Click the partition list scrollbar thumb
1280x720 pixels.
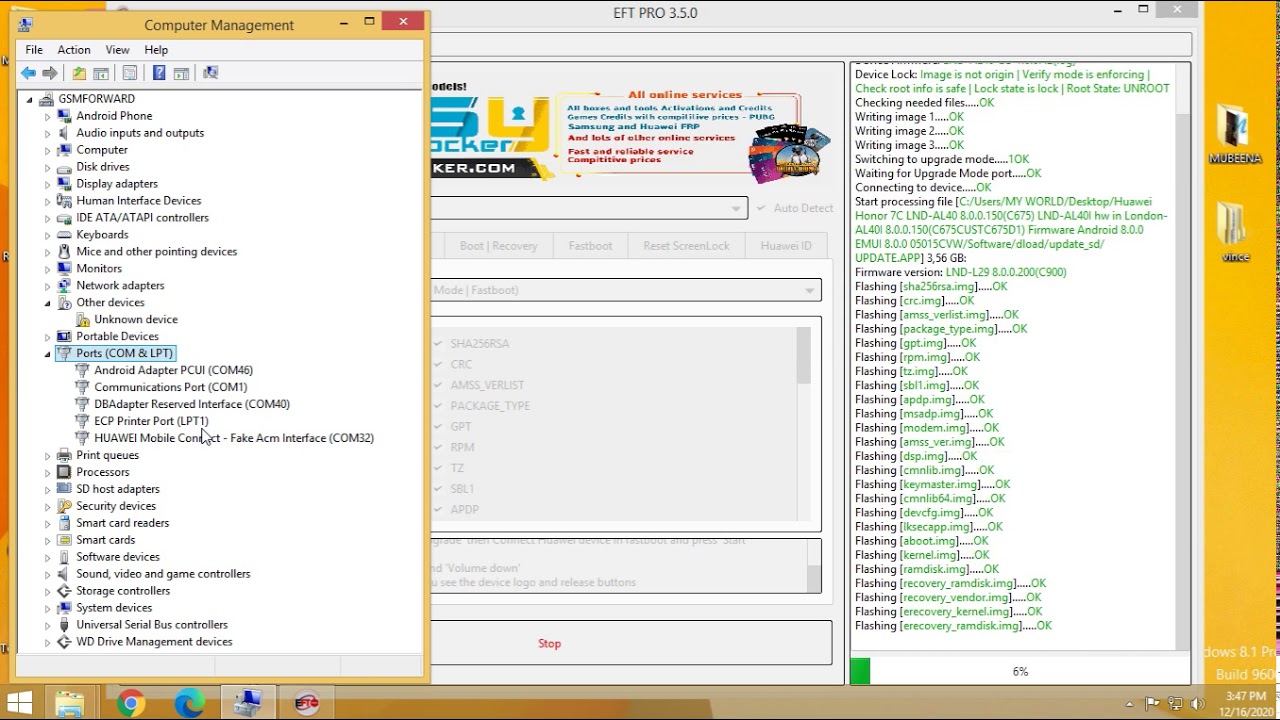click(x=803, y=357)
